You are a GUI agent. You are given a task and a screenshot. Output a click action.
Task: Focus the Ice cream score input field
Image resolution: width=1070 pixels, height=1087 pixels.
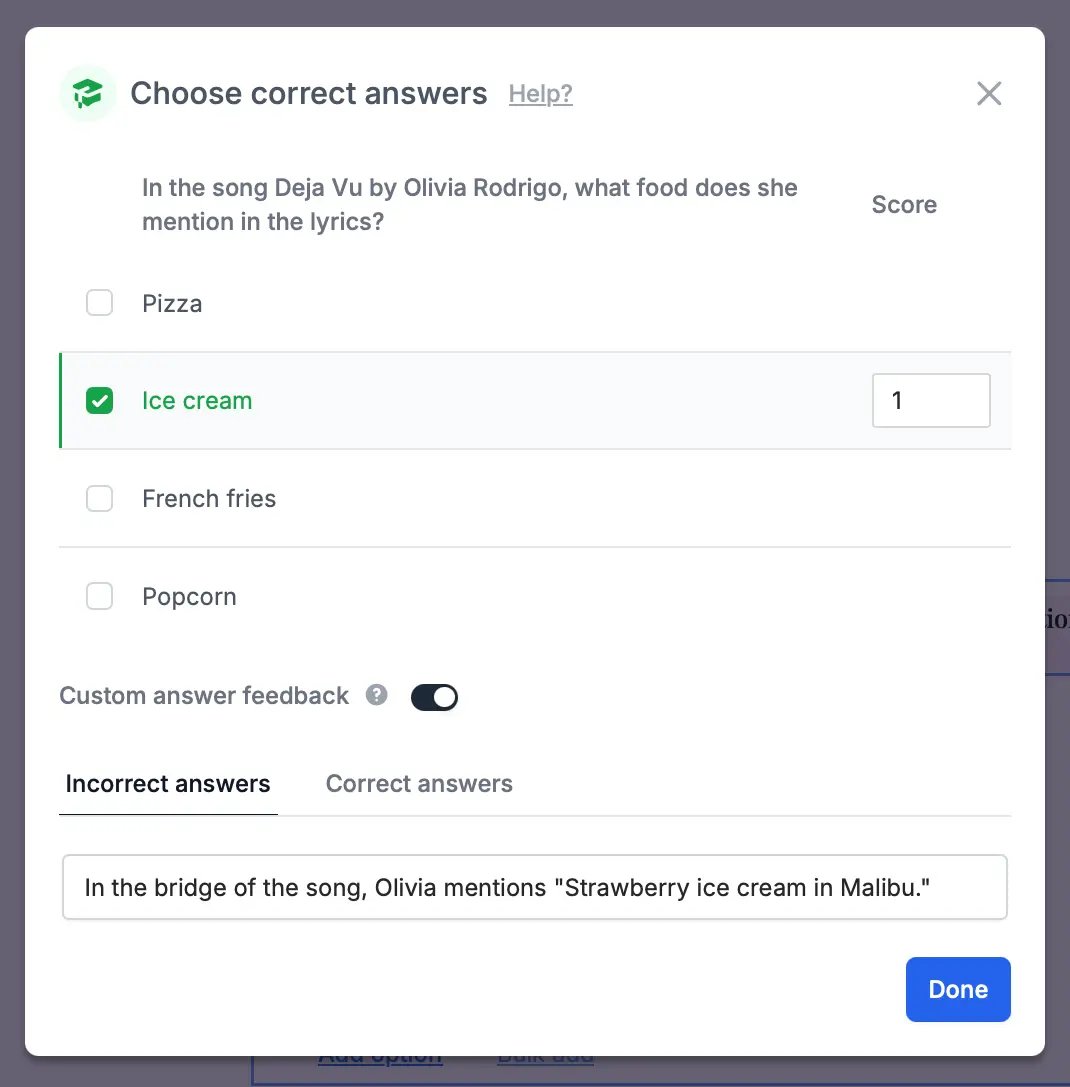931,401
